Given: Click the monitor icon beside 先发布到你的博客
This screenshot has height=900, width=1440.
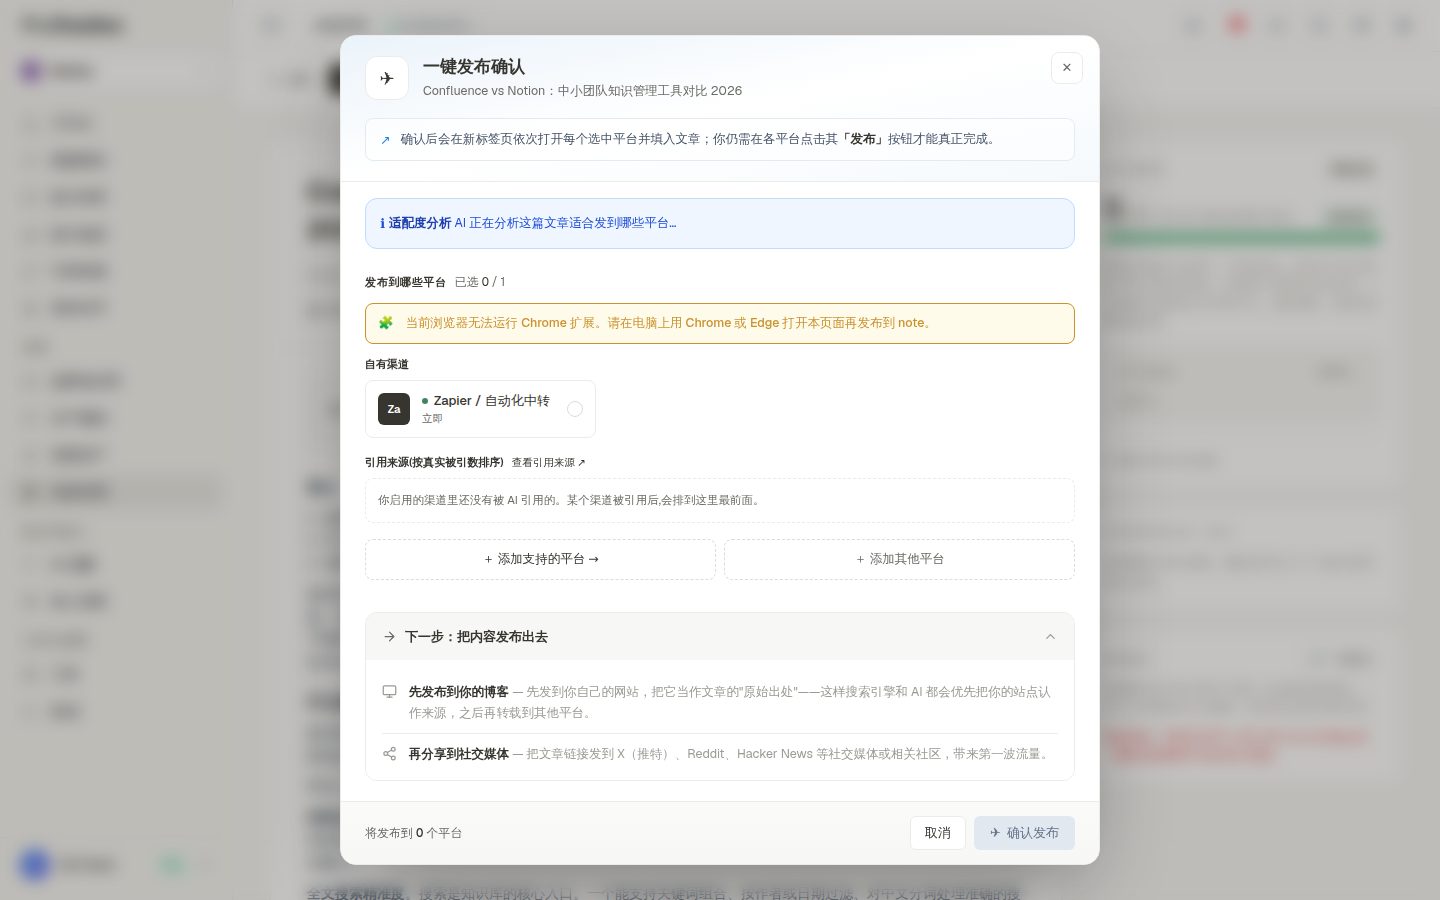Looking at the screenshot, I should tap(390, 692).
